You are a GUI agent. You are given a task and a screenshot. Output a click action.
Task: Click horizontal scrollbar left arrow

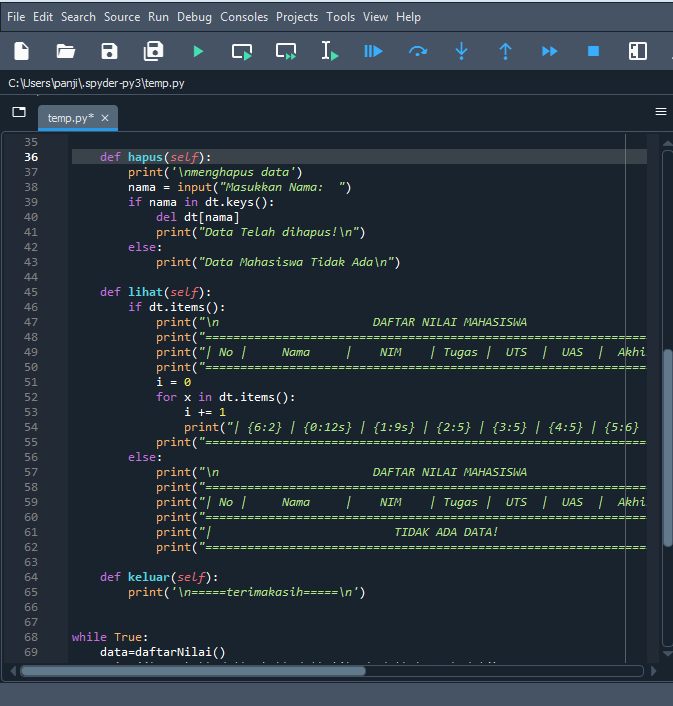[x=13, y=671]
